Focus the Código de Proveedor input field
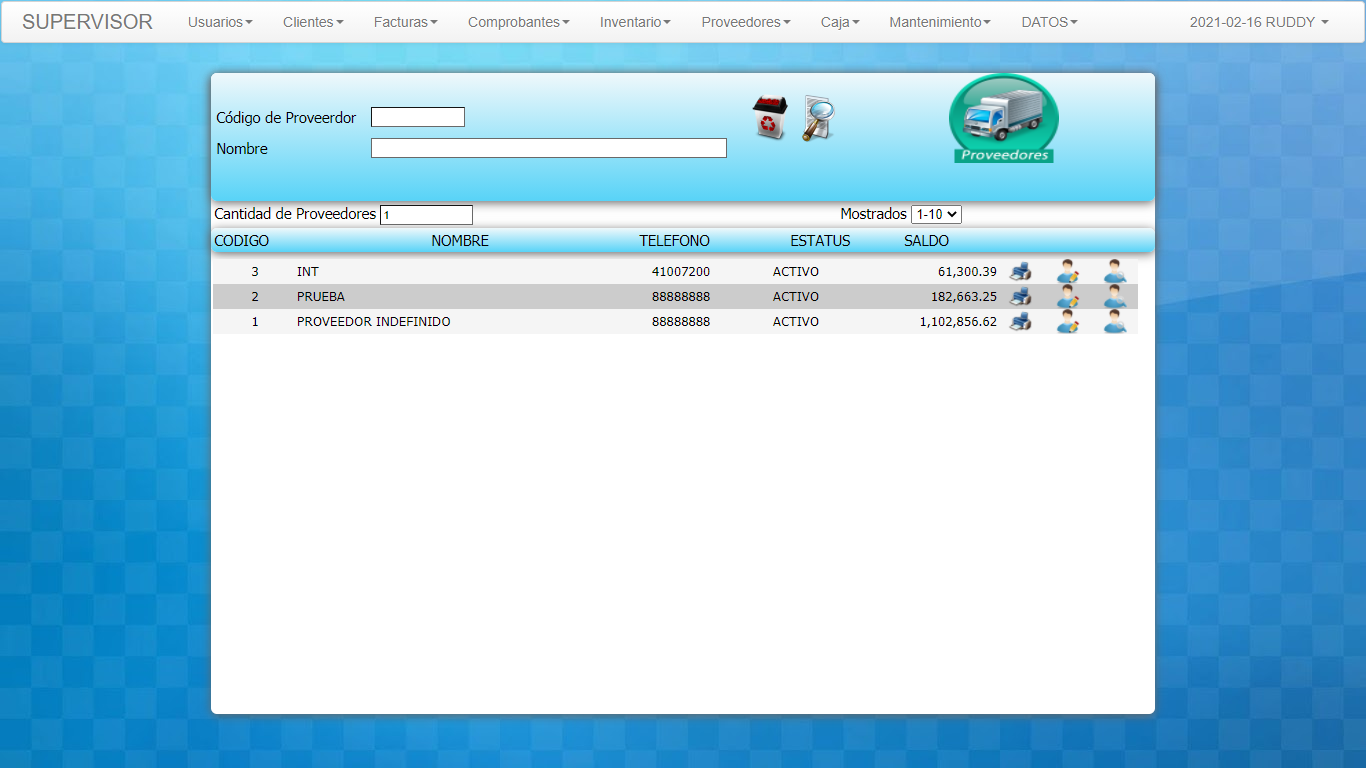1366x768 pixels. (x=417, y=117)
